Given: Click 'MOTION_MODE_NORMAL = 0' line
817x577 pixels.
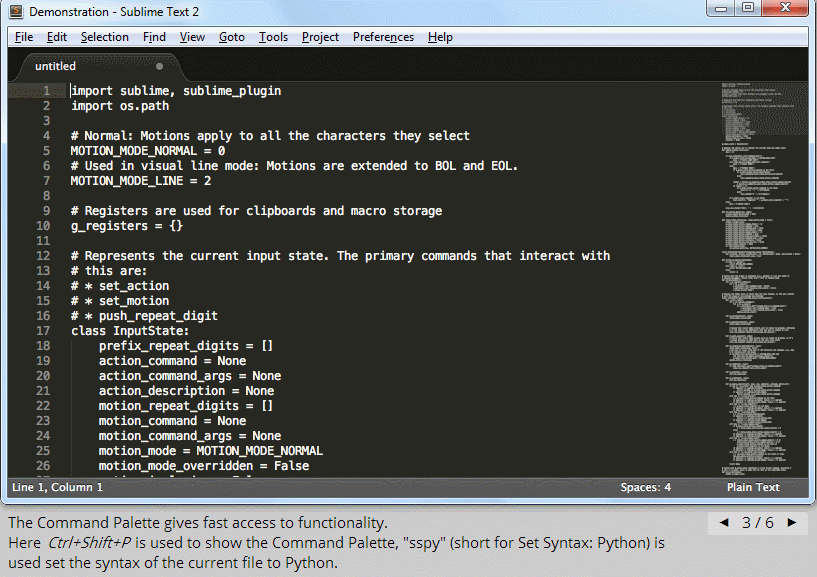Looking at the screenshot, I should pyautogui.click(x=148, y=151).
